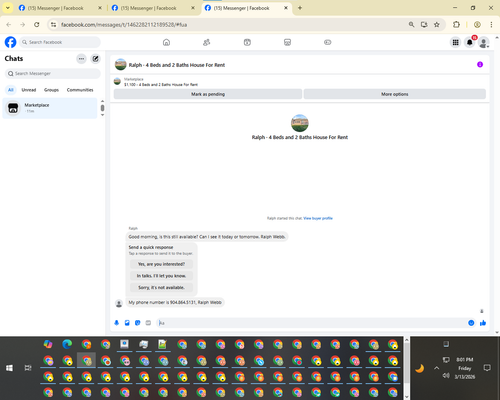Start a new message with compose icon
This screenshot has height=400, width=500.
click(96, 59)
